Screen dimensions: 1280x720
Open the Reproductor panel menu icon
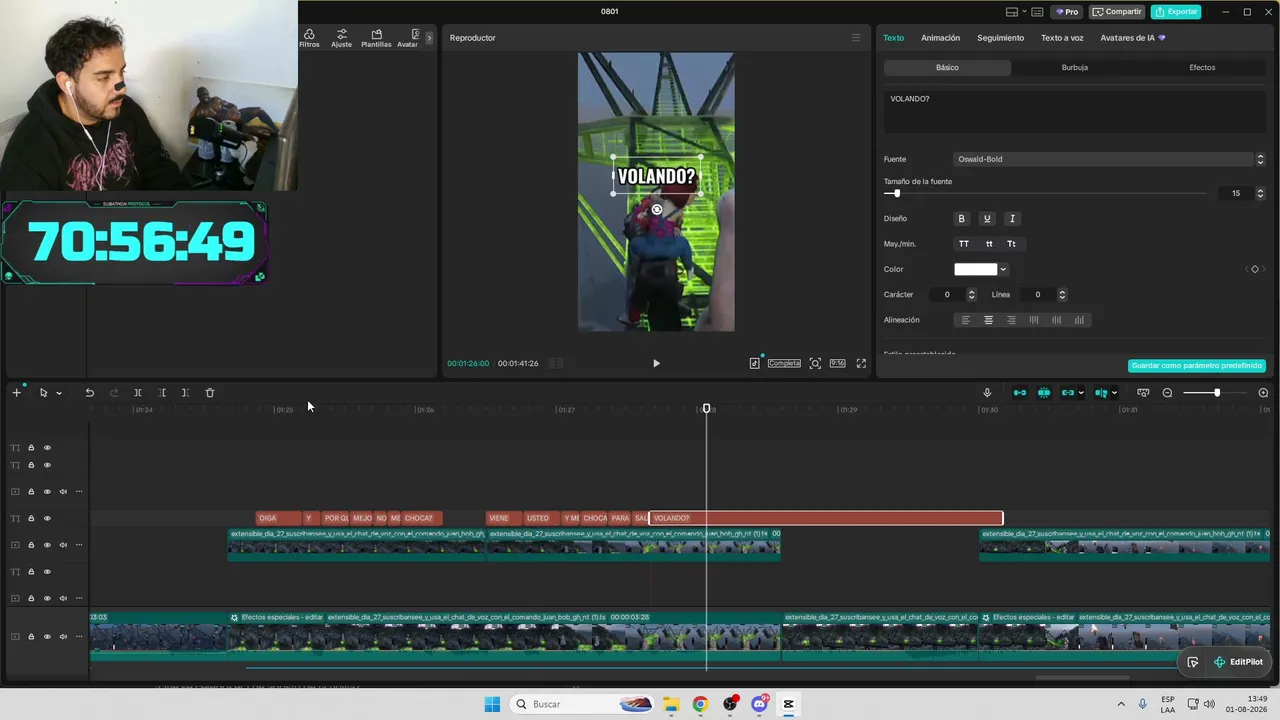(855, 38)
